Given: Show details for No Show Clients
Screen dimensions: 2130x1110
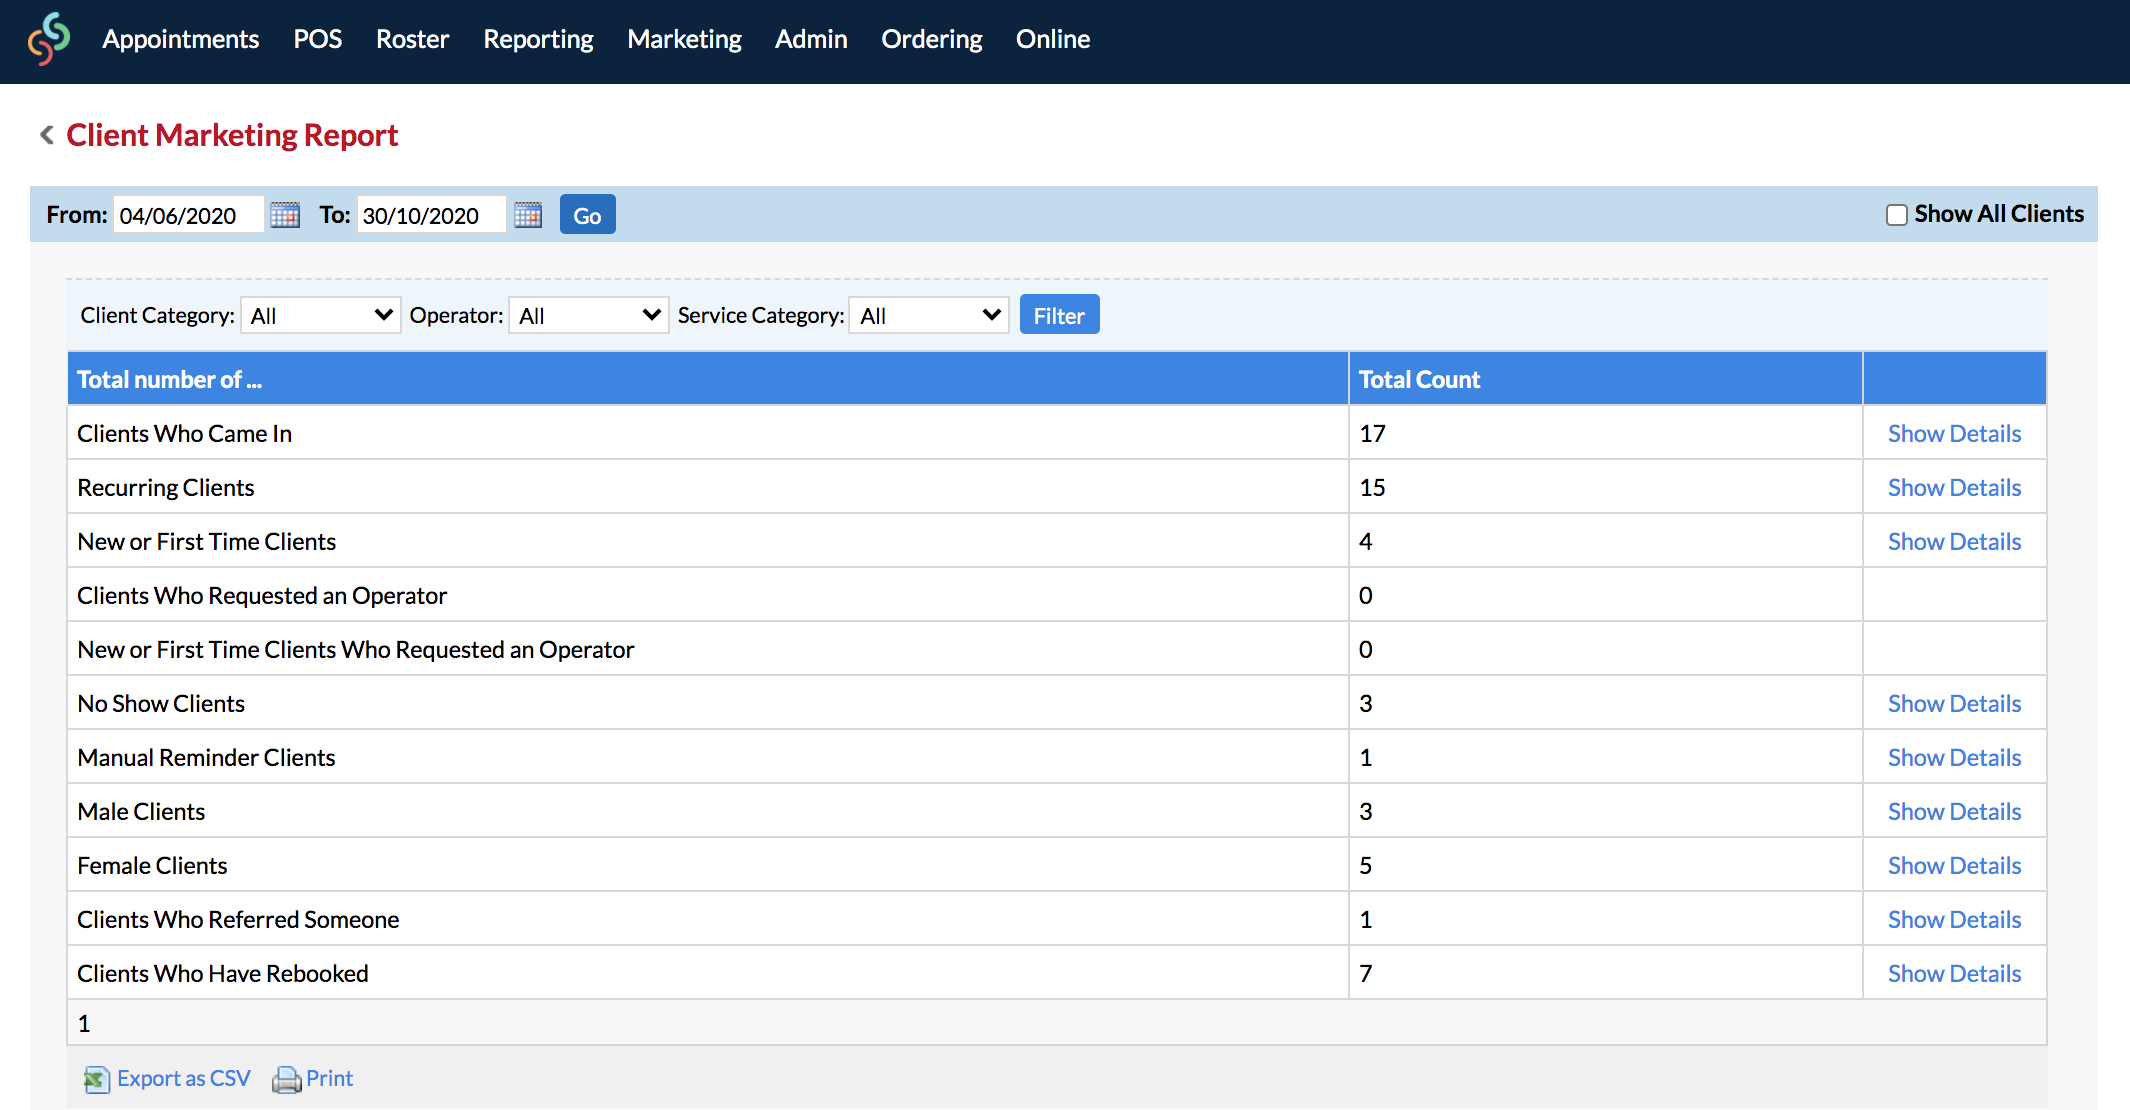Looking at the screenshot, I should 1955,703.
